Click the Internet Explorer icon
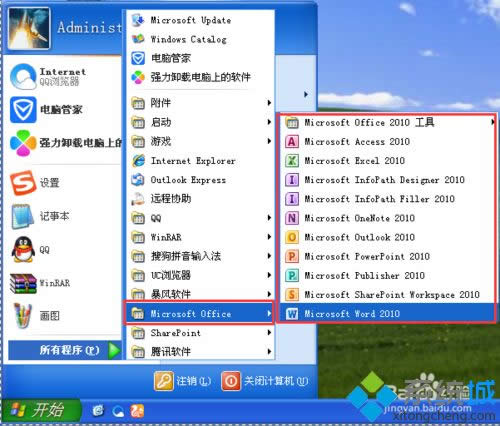This screenshot has width=500, height=426. [x=138, y=161]
